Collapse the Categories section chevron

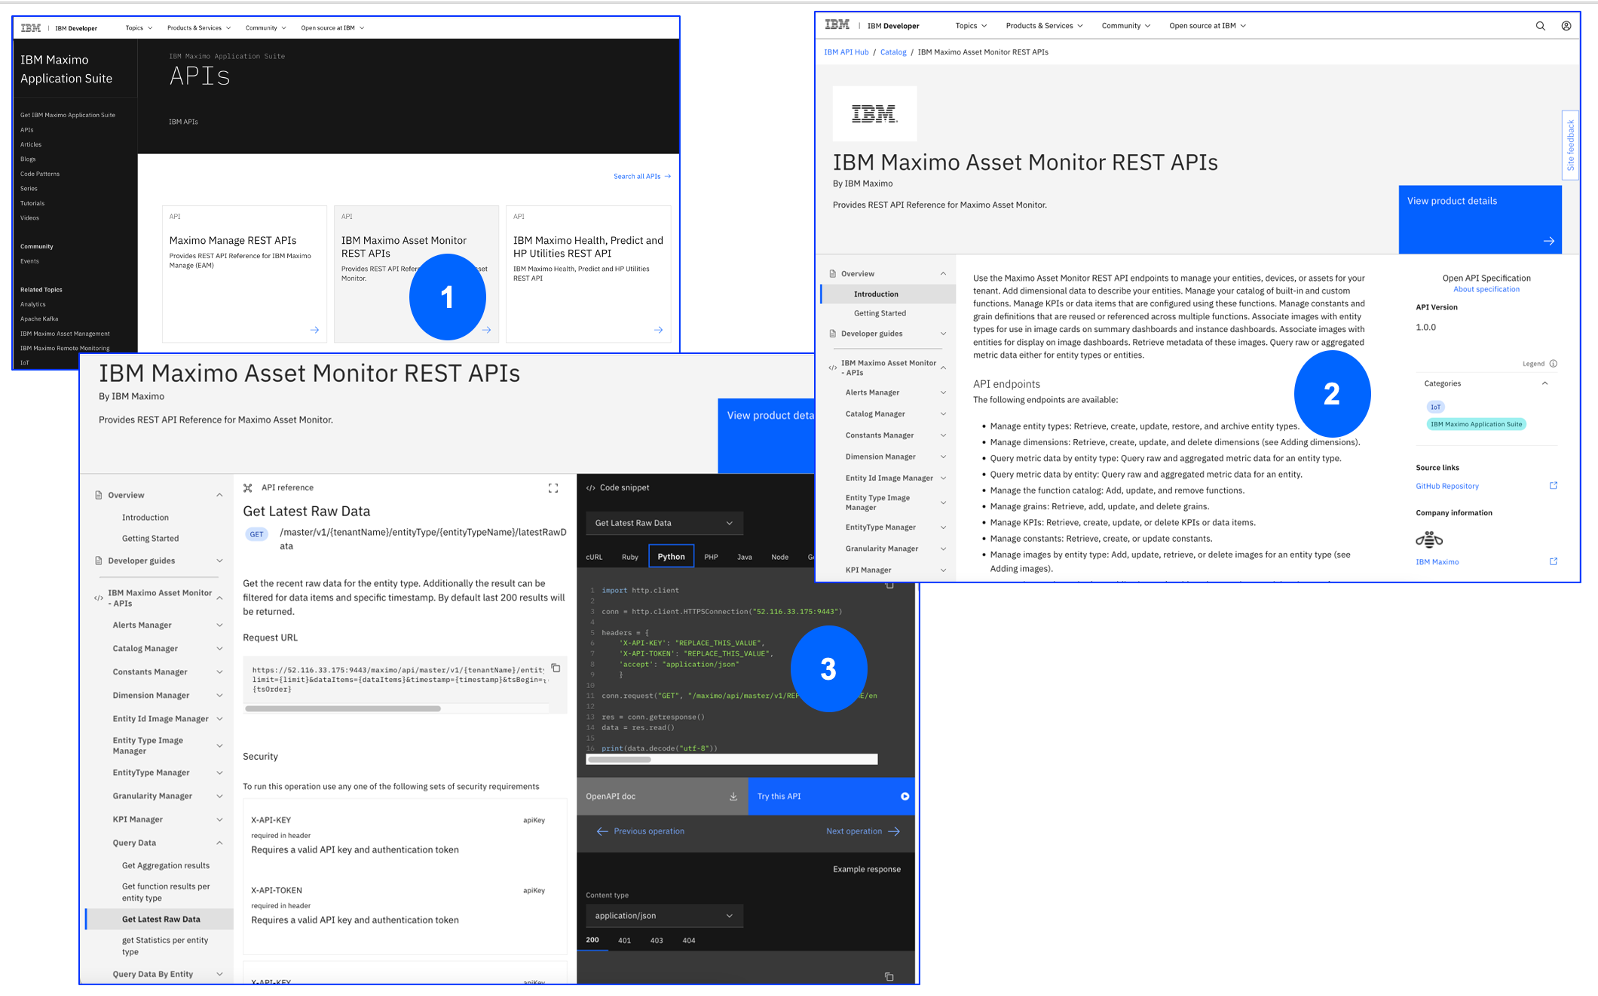point(1544,384)
